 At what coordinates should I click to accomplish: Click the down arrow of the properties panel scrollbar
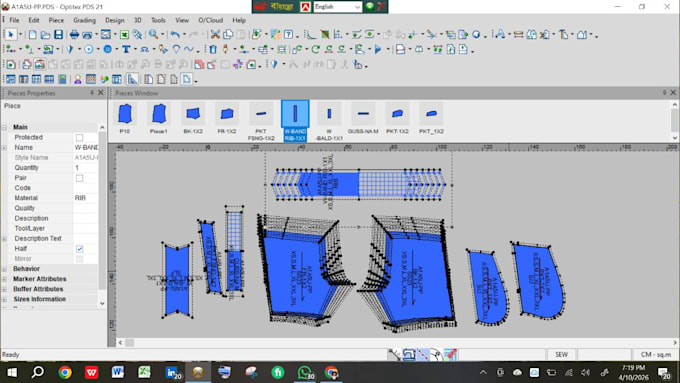[x=102, y=304]
